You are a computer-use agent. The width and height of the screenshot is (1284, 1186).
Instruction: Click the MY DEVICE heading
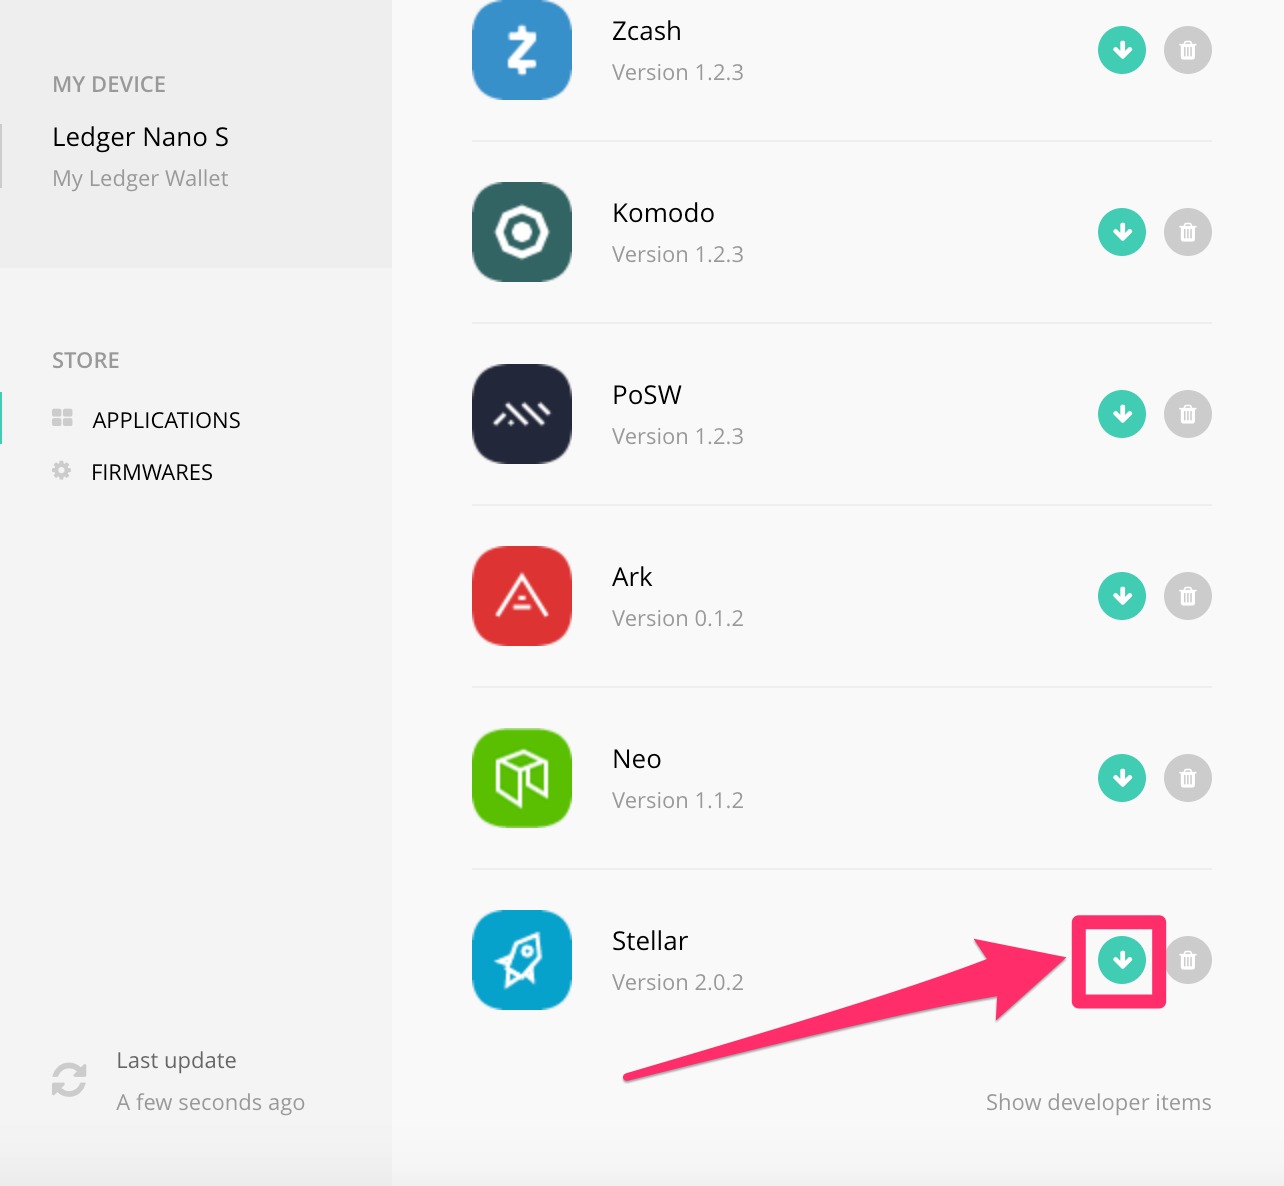109,84
